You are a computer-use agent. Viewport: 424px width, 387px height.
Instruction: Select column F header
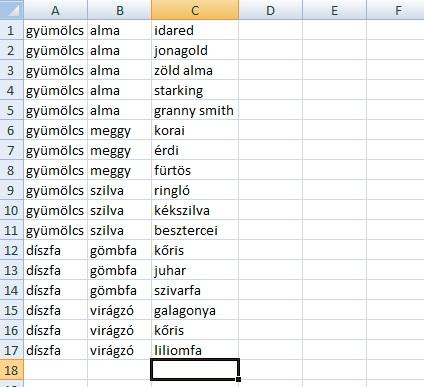coord(395,10)
